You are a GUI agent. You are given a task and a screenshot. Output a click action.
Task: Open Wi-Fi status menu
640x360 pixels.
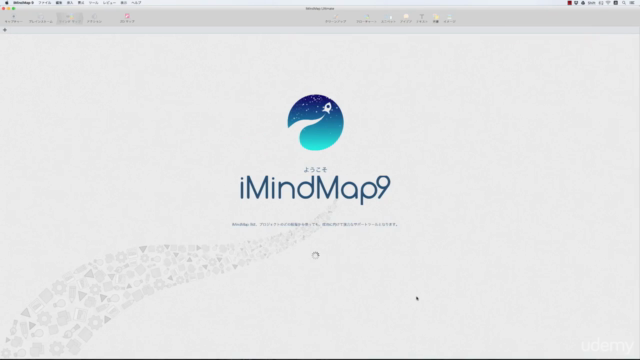pos(608,2)
